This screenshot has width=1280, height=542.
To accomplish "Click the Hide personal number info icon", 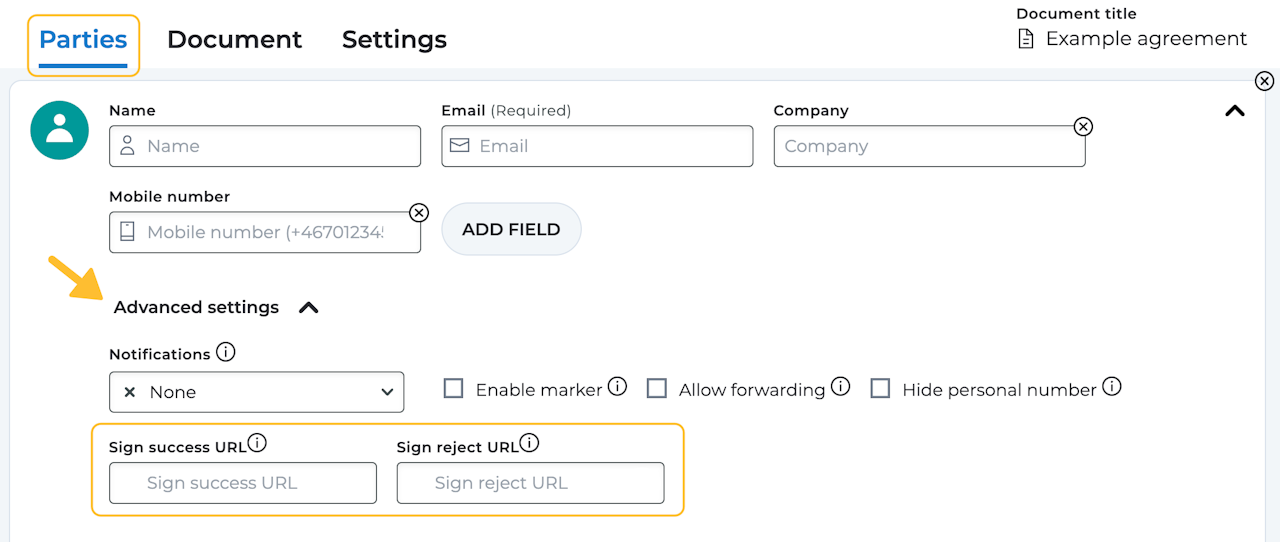I will point(1111,386).
